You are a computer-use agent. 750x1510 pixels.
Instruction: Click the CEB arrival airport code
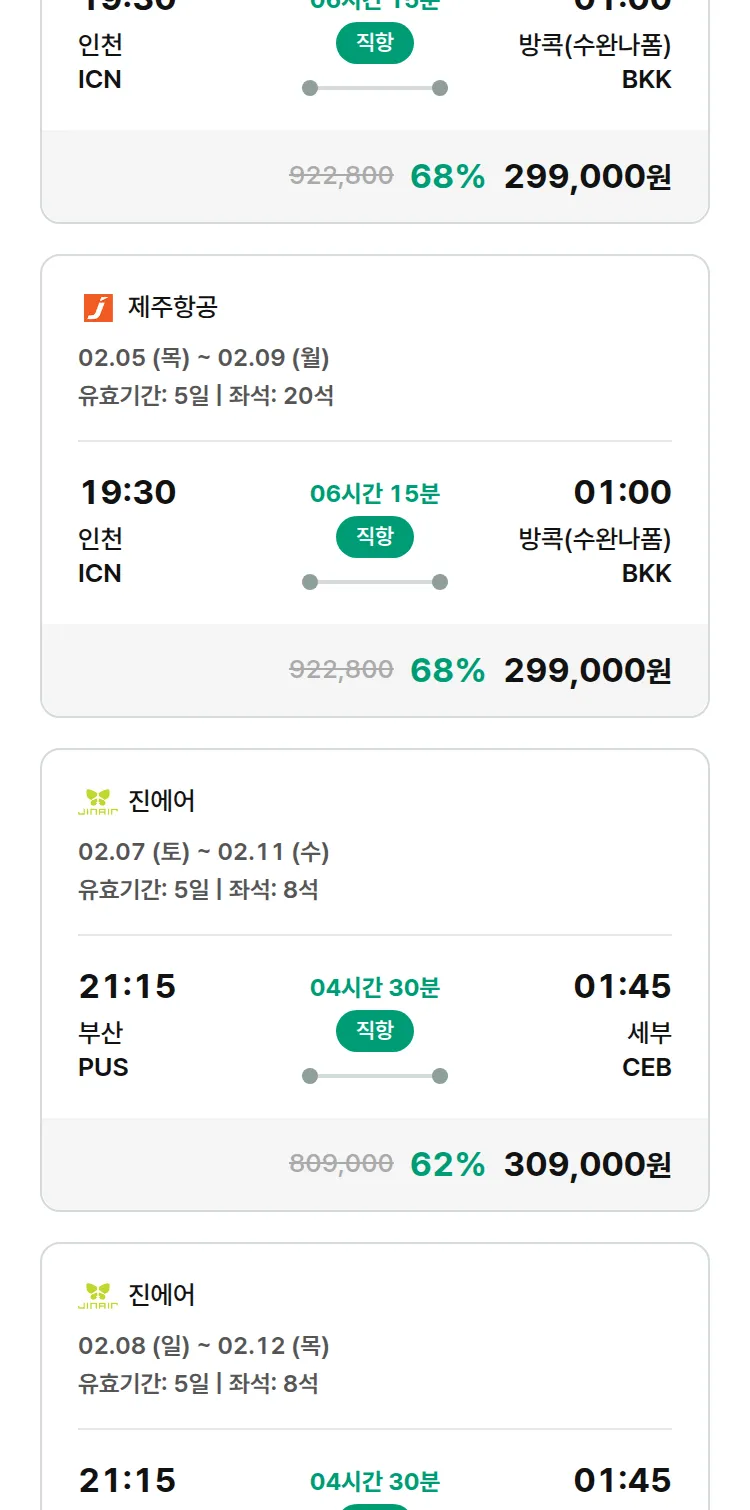tap(647, 1067)
